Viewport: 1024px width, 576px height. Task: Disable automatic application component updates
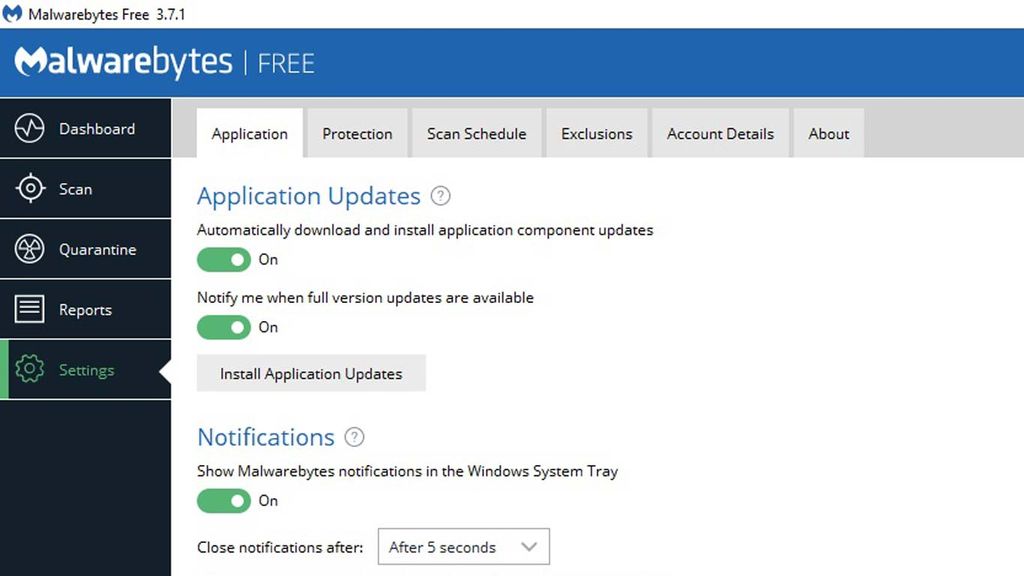click(224, 259)
